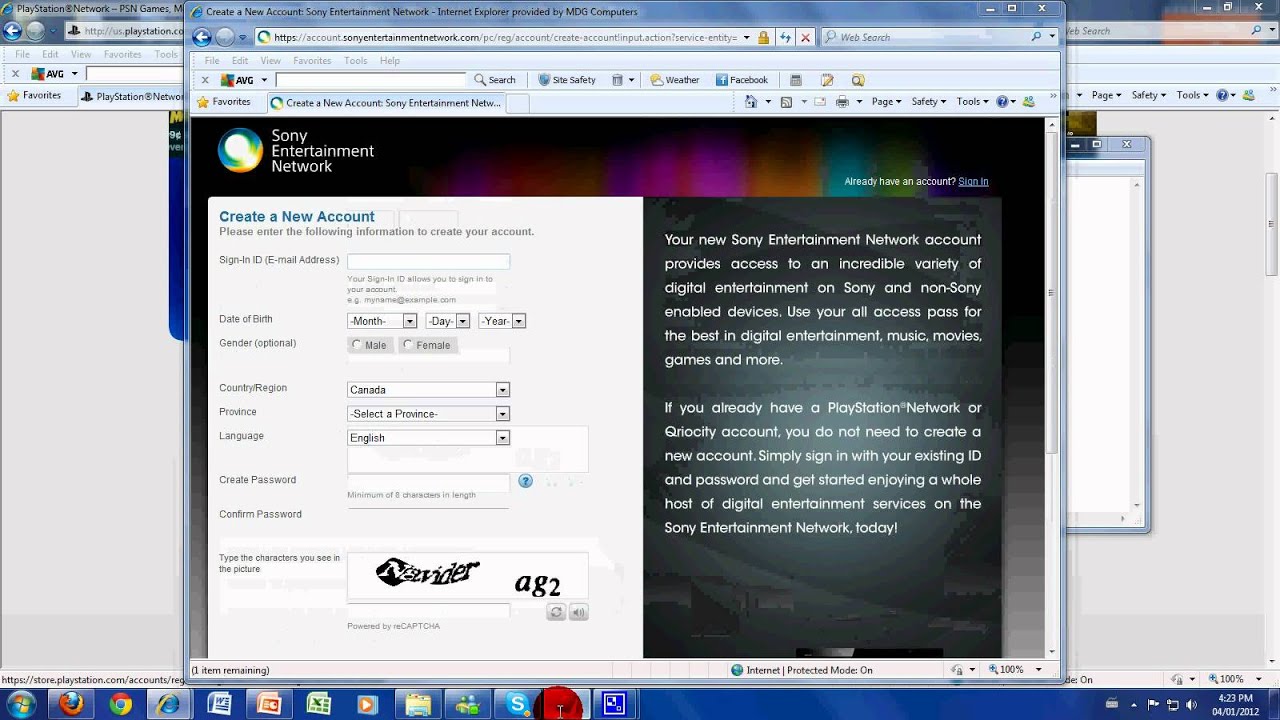Viewport: 1280px width, 720px height.
Task: Open the Year dropdown for Date of Birth
Action: pos(502,321)
